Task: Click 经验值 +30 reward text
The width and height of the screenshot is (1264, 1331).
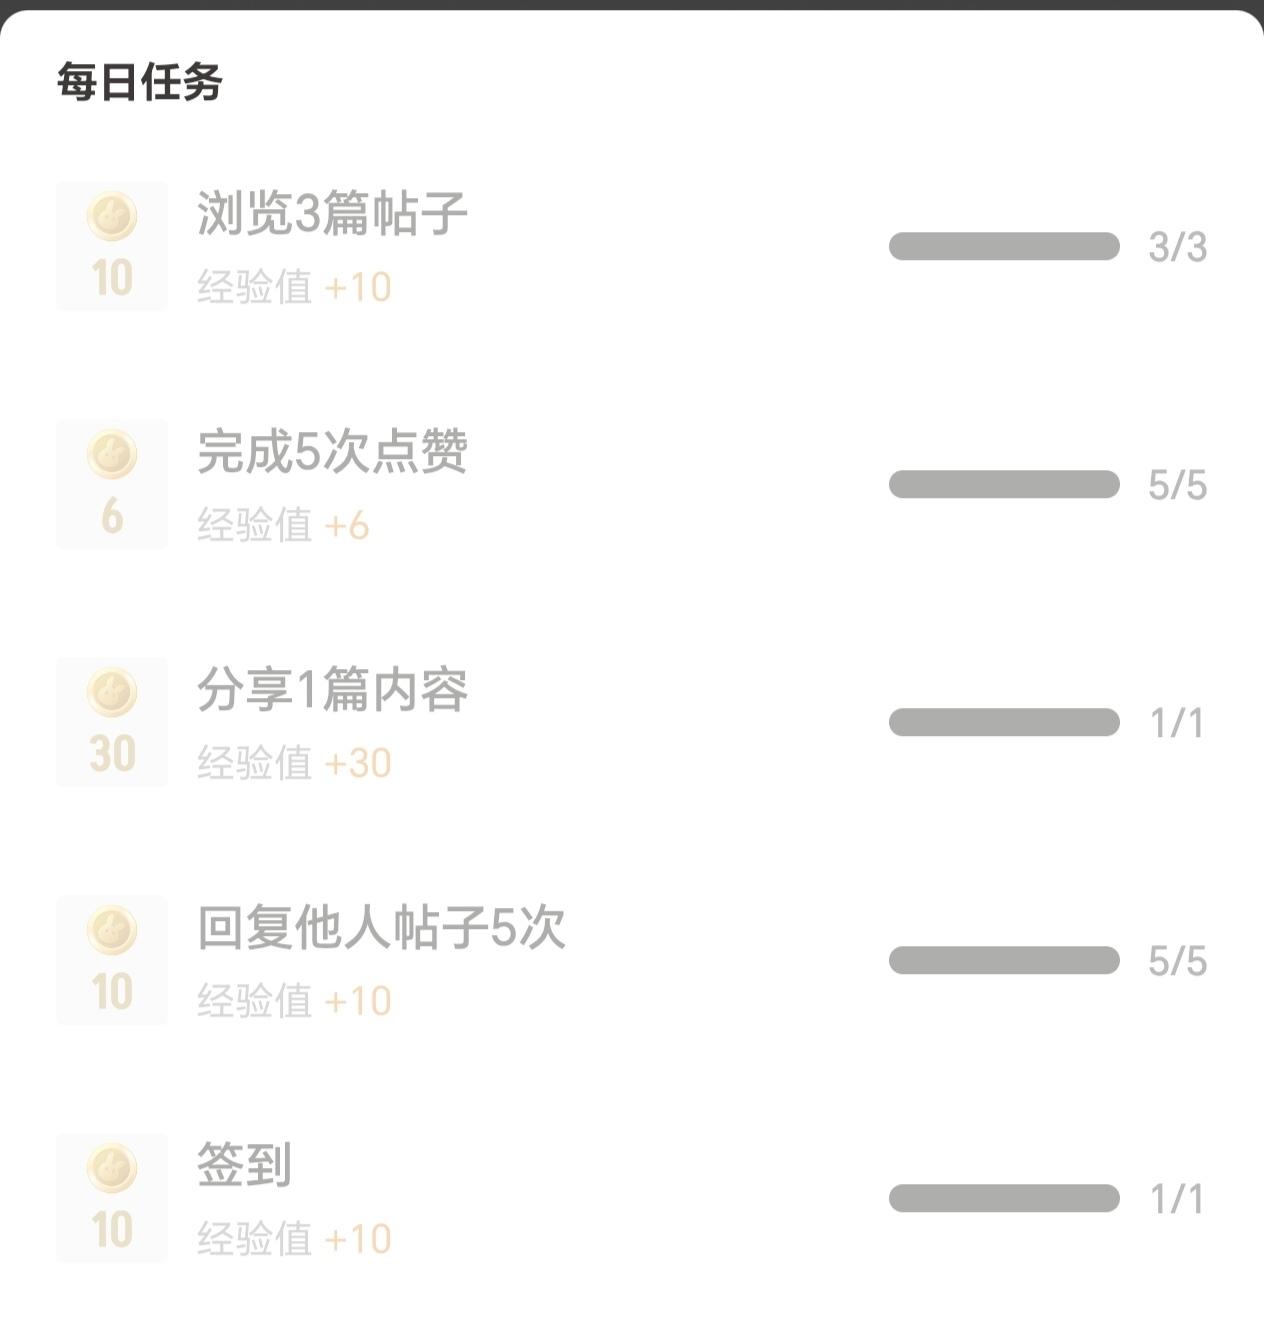Action: pyautogui.click(x=294, y=763)
